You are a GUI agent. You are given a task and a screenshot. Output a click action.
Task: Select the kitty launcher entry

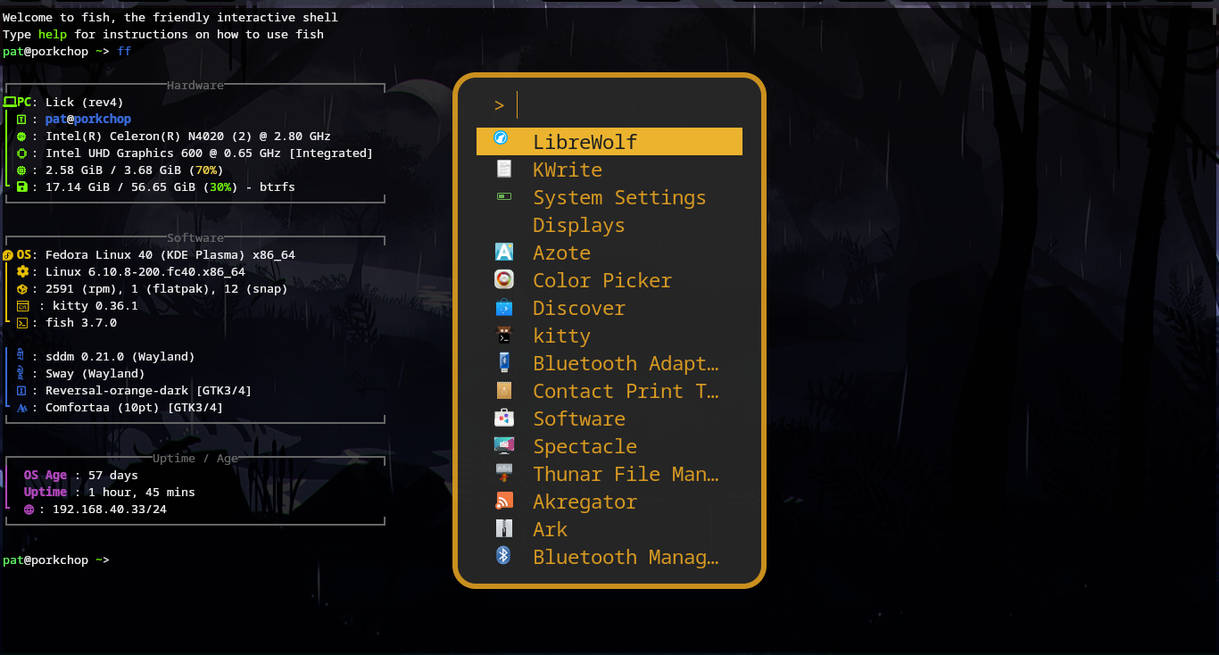coord(609,335)
